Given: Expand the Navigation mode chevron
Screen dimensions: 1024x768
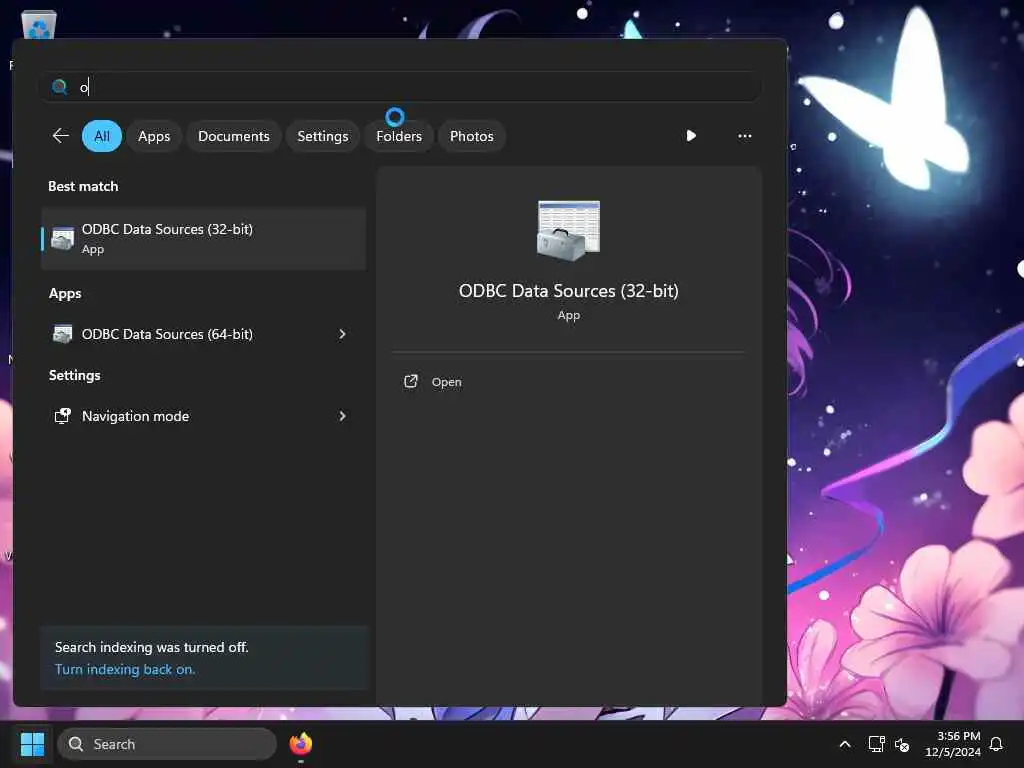Looking at the screenshot, I should point(342,416).
